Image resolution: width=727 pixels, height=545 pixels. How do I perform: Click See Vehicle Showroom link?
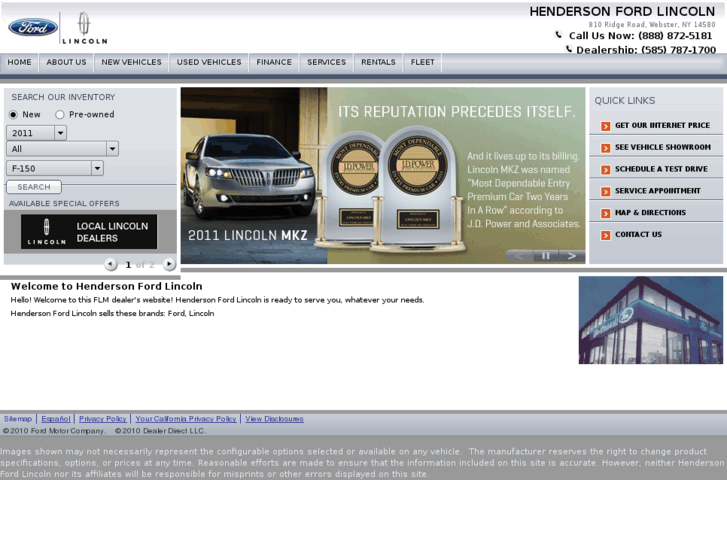tap(663, 147)
